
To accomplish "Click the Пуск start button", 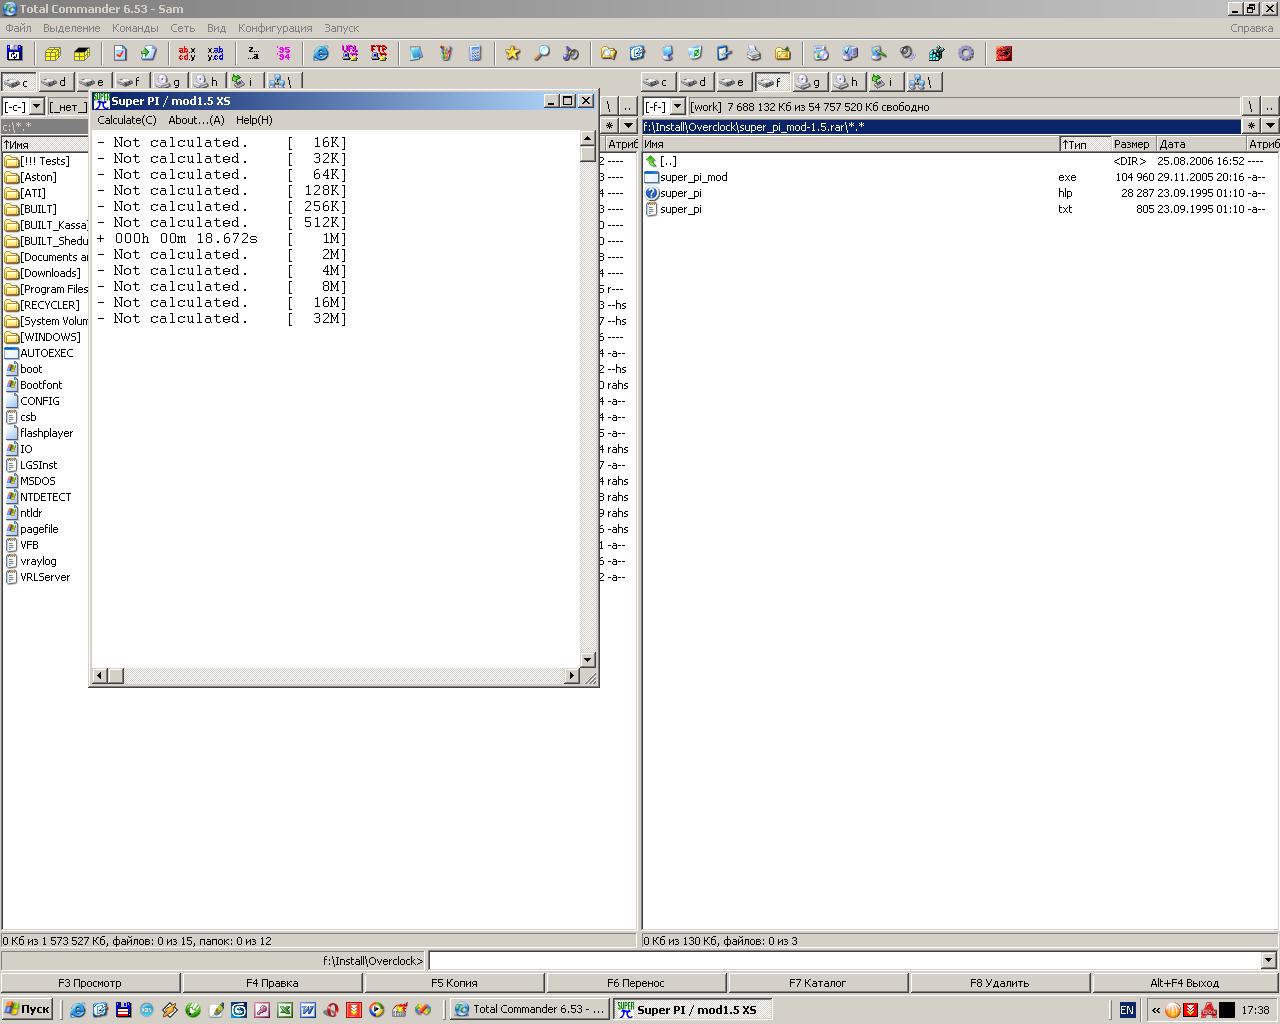I will tap(27, 1009).
